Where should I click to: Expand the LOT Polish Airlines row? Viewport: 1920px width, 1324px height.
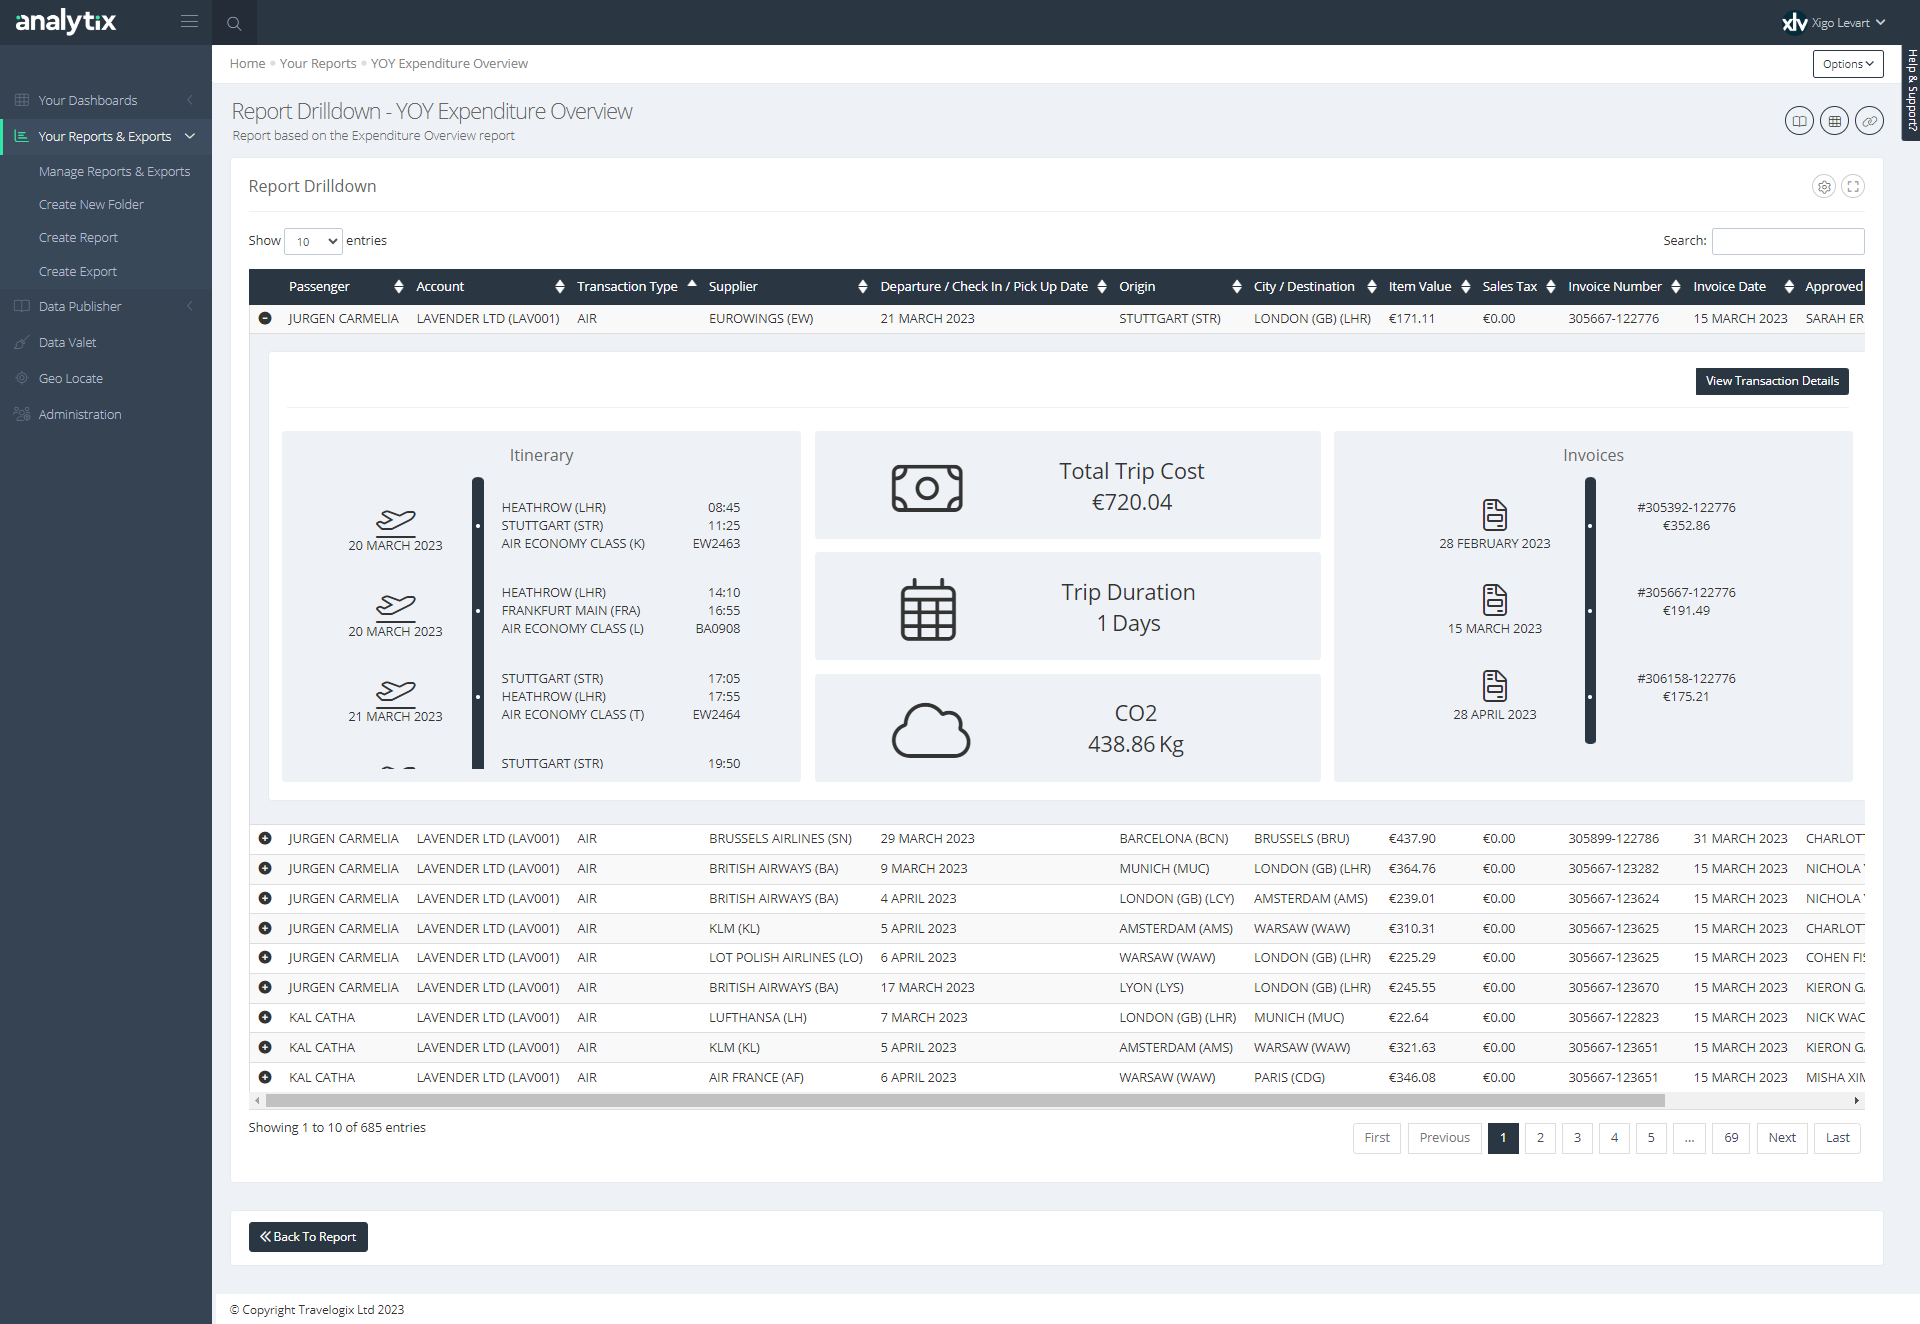265,957
